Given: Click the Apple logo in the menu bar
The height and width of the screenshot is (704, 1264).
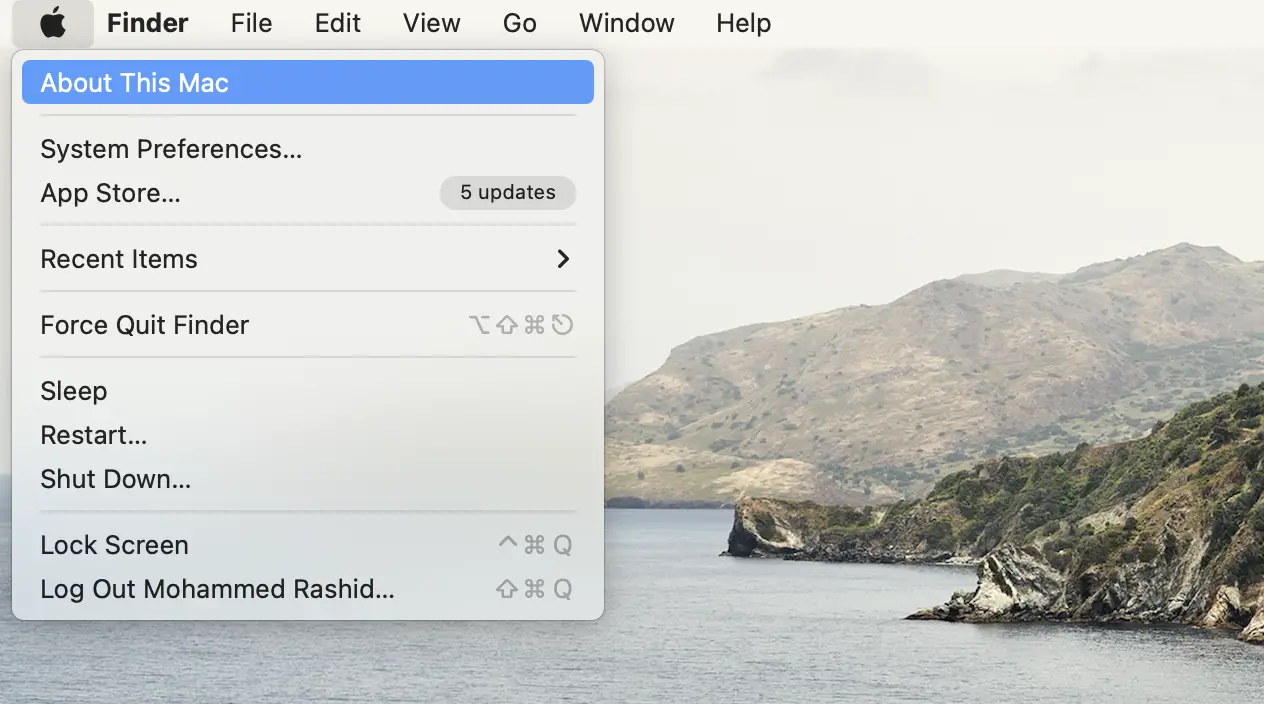Looking at the screenshot, I should 53,23.
